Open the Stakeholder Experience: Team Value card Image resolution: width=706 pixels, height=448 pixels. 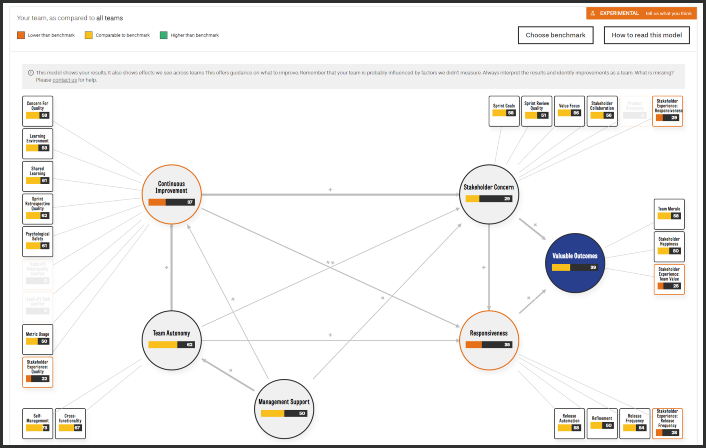669,280
